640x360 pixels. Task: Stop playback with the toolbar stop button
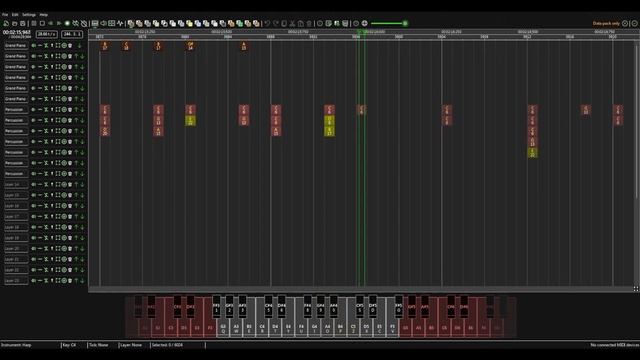click(42, 24)
